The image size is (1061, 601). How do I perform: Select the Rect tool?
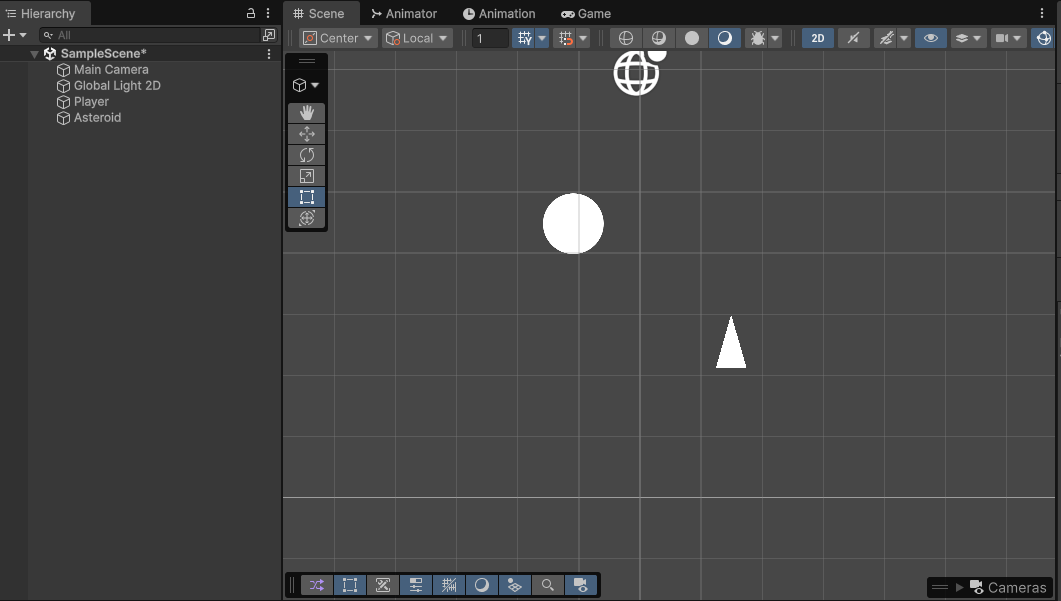307,197
